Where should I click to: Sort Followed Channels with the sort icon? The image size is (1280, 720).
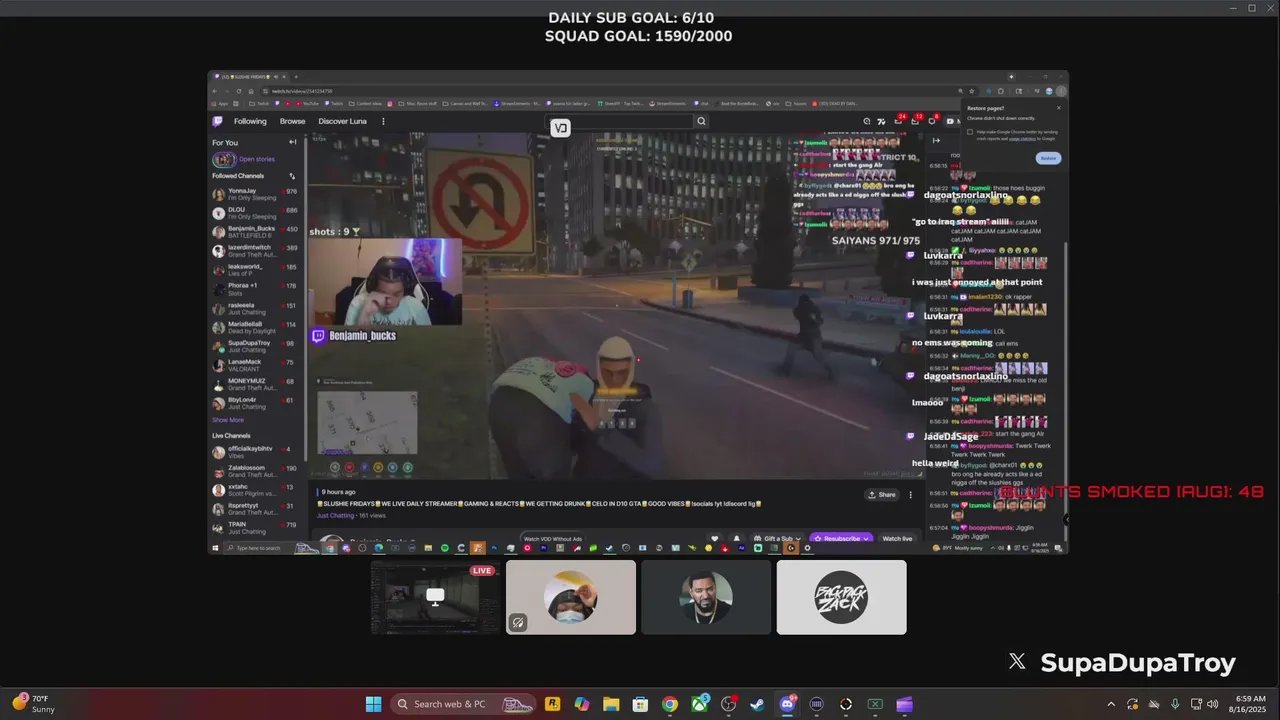pyautogui.click(x=292, y=176)
